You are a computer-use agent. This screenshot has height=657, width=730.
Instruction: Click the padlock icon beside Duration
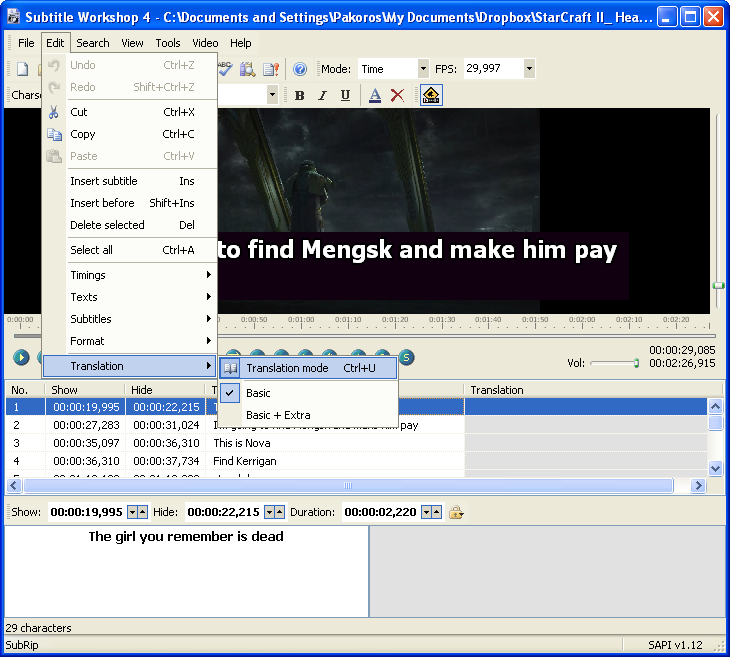click(456, 512)
